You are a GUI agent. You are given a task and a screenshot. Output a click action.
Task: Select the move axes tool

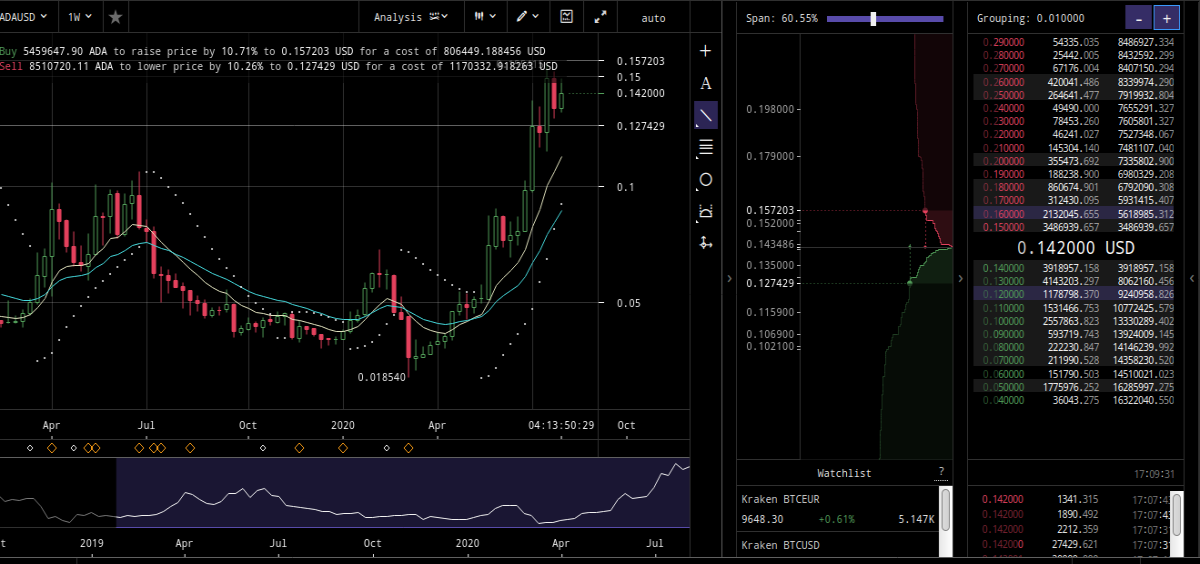click(x=706, y=242)
